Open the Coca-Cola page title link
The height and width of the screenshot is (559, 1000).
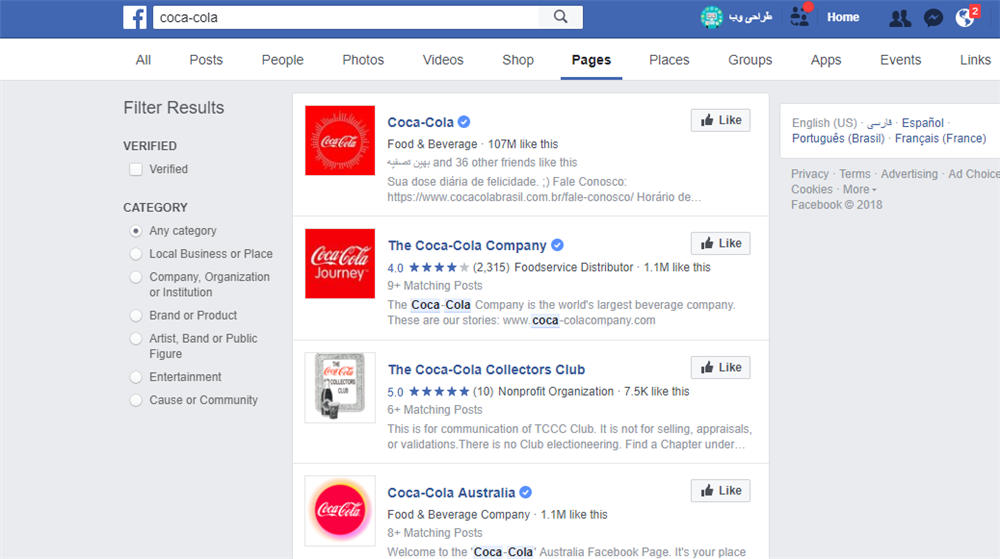420,122
